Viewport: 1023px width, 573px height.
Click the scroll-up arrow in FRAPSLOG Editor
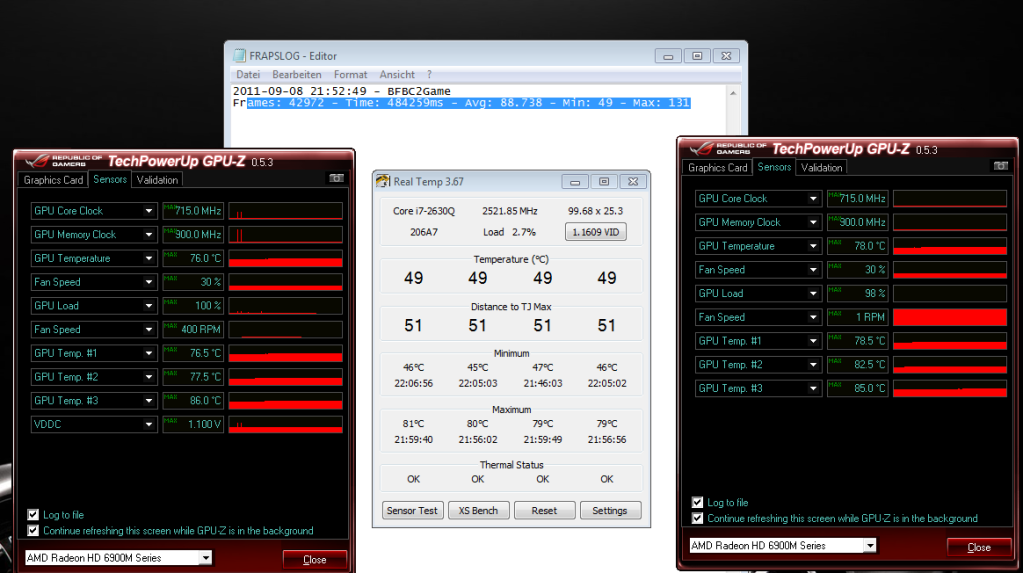click(733, 93)
